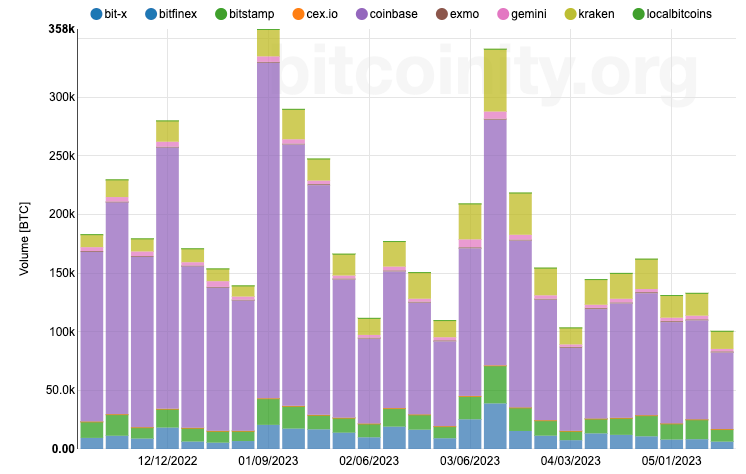746x474 pixels.
Task: Click the localbitcoins legend label
Action: pyautogui.click(x=679, y=14)
